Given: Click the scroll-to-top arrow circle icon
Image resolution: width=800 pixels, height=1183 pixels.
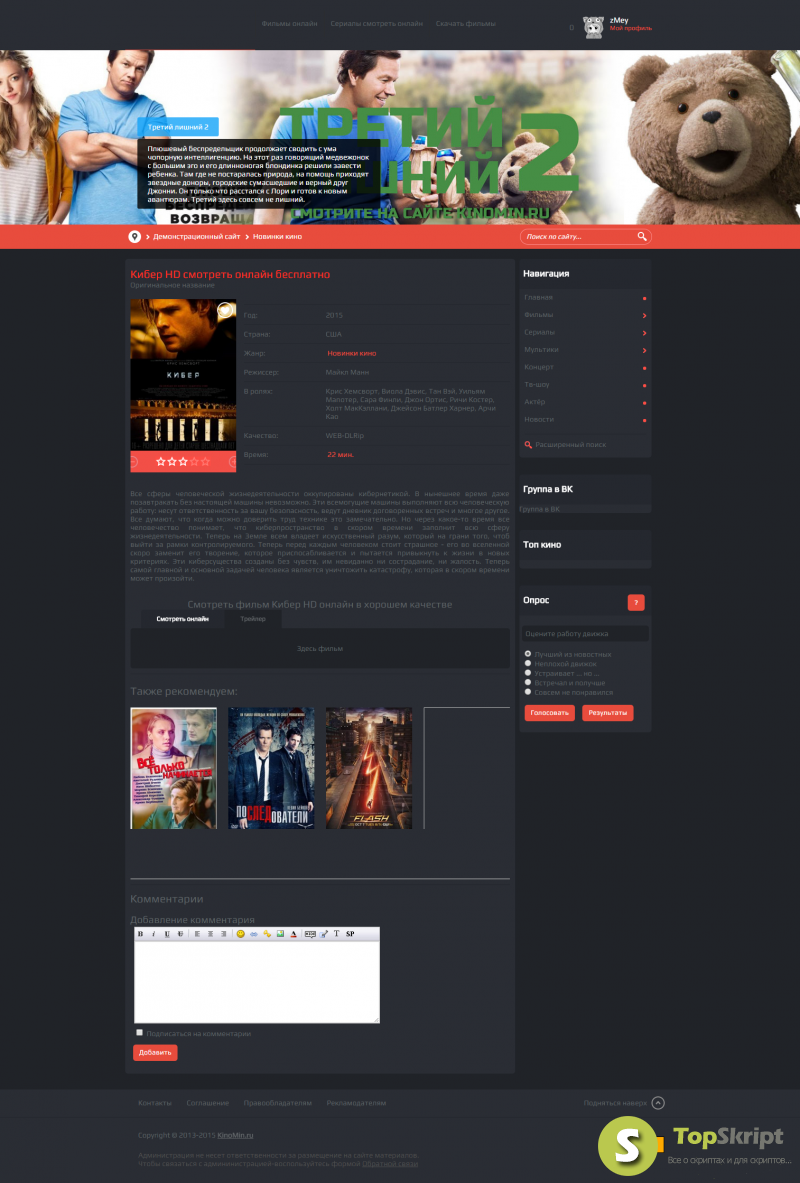Looking at the screenshot, I should point(658,1103).
